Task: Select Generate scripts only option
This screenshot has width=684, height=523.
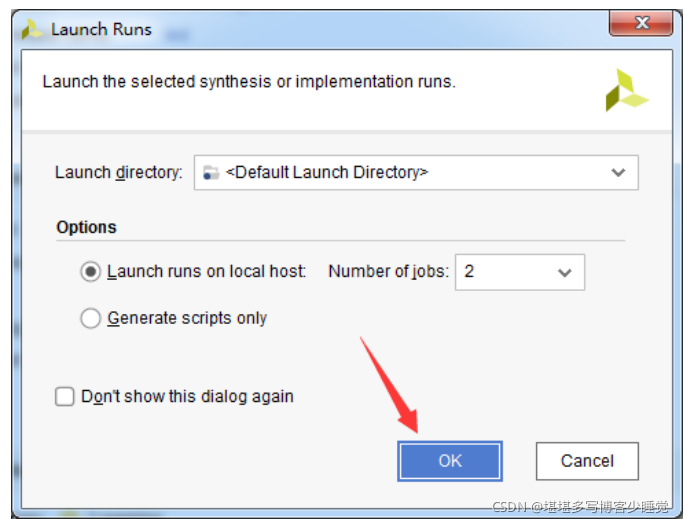Action: [91, 318]
